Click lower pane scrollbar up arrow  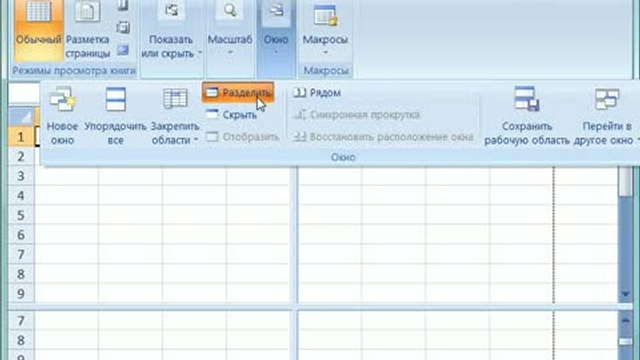pos(626,321)
